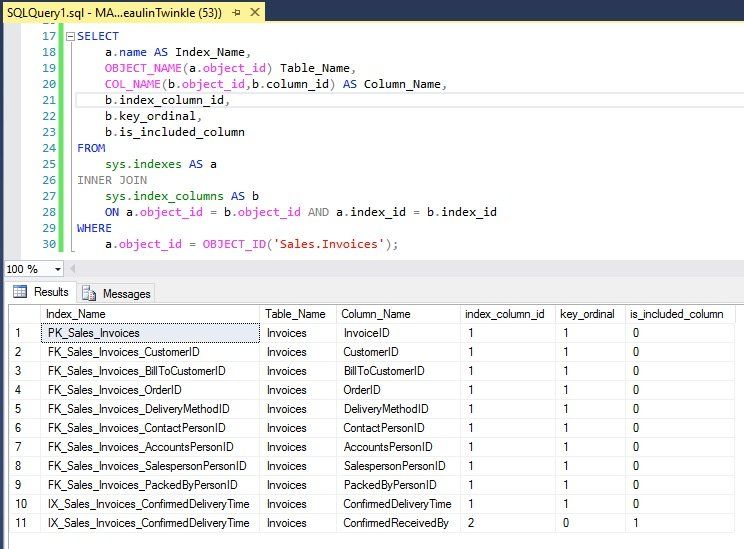Collapse the SELECT statement block
Viewport: 744px width, 549px height.
[x=70, y=36]
